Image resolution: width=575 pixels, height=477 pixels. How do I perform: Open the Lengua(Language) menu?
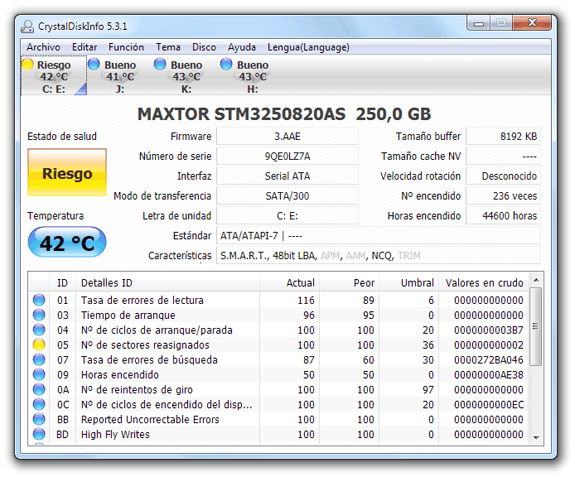[x=308, y=47]
